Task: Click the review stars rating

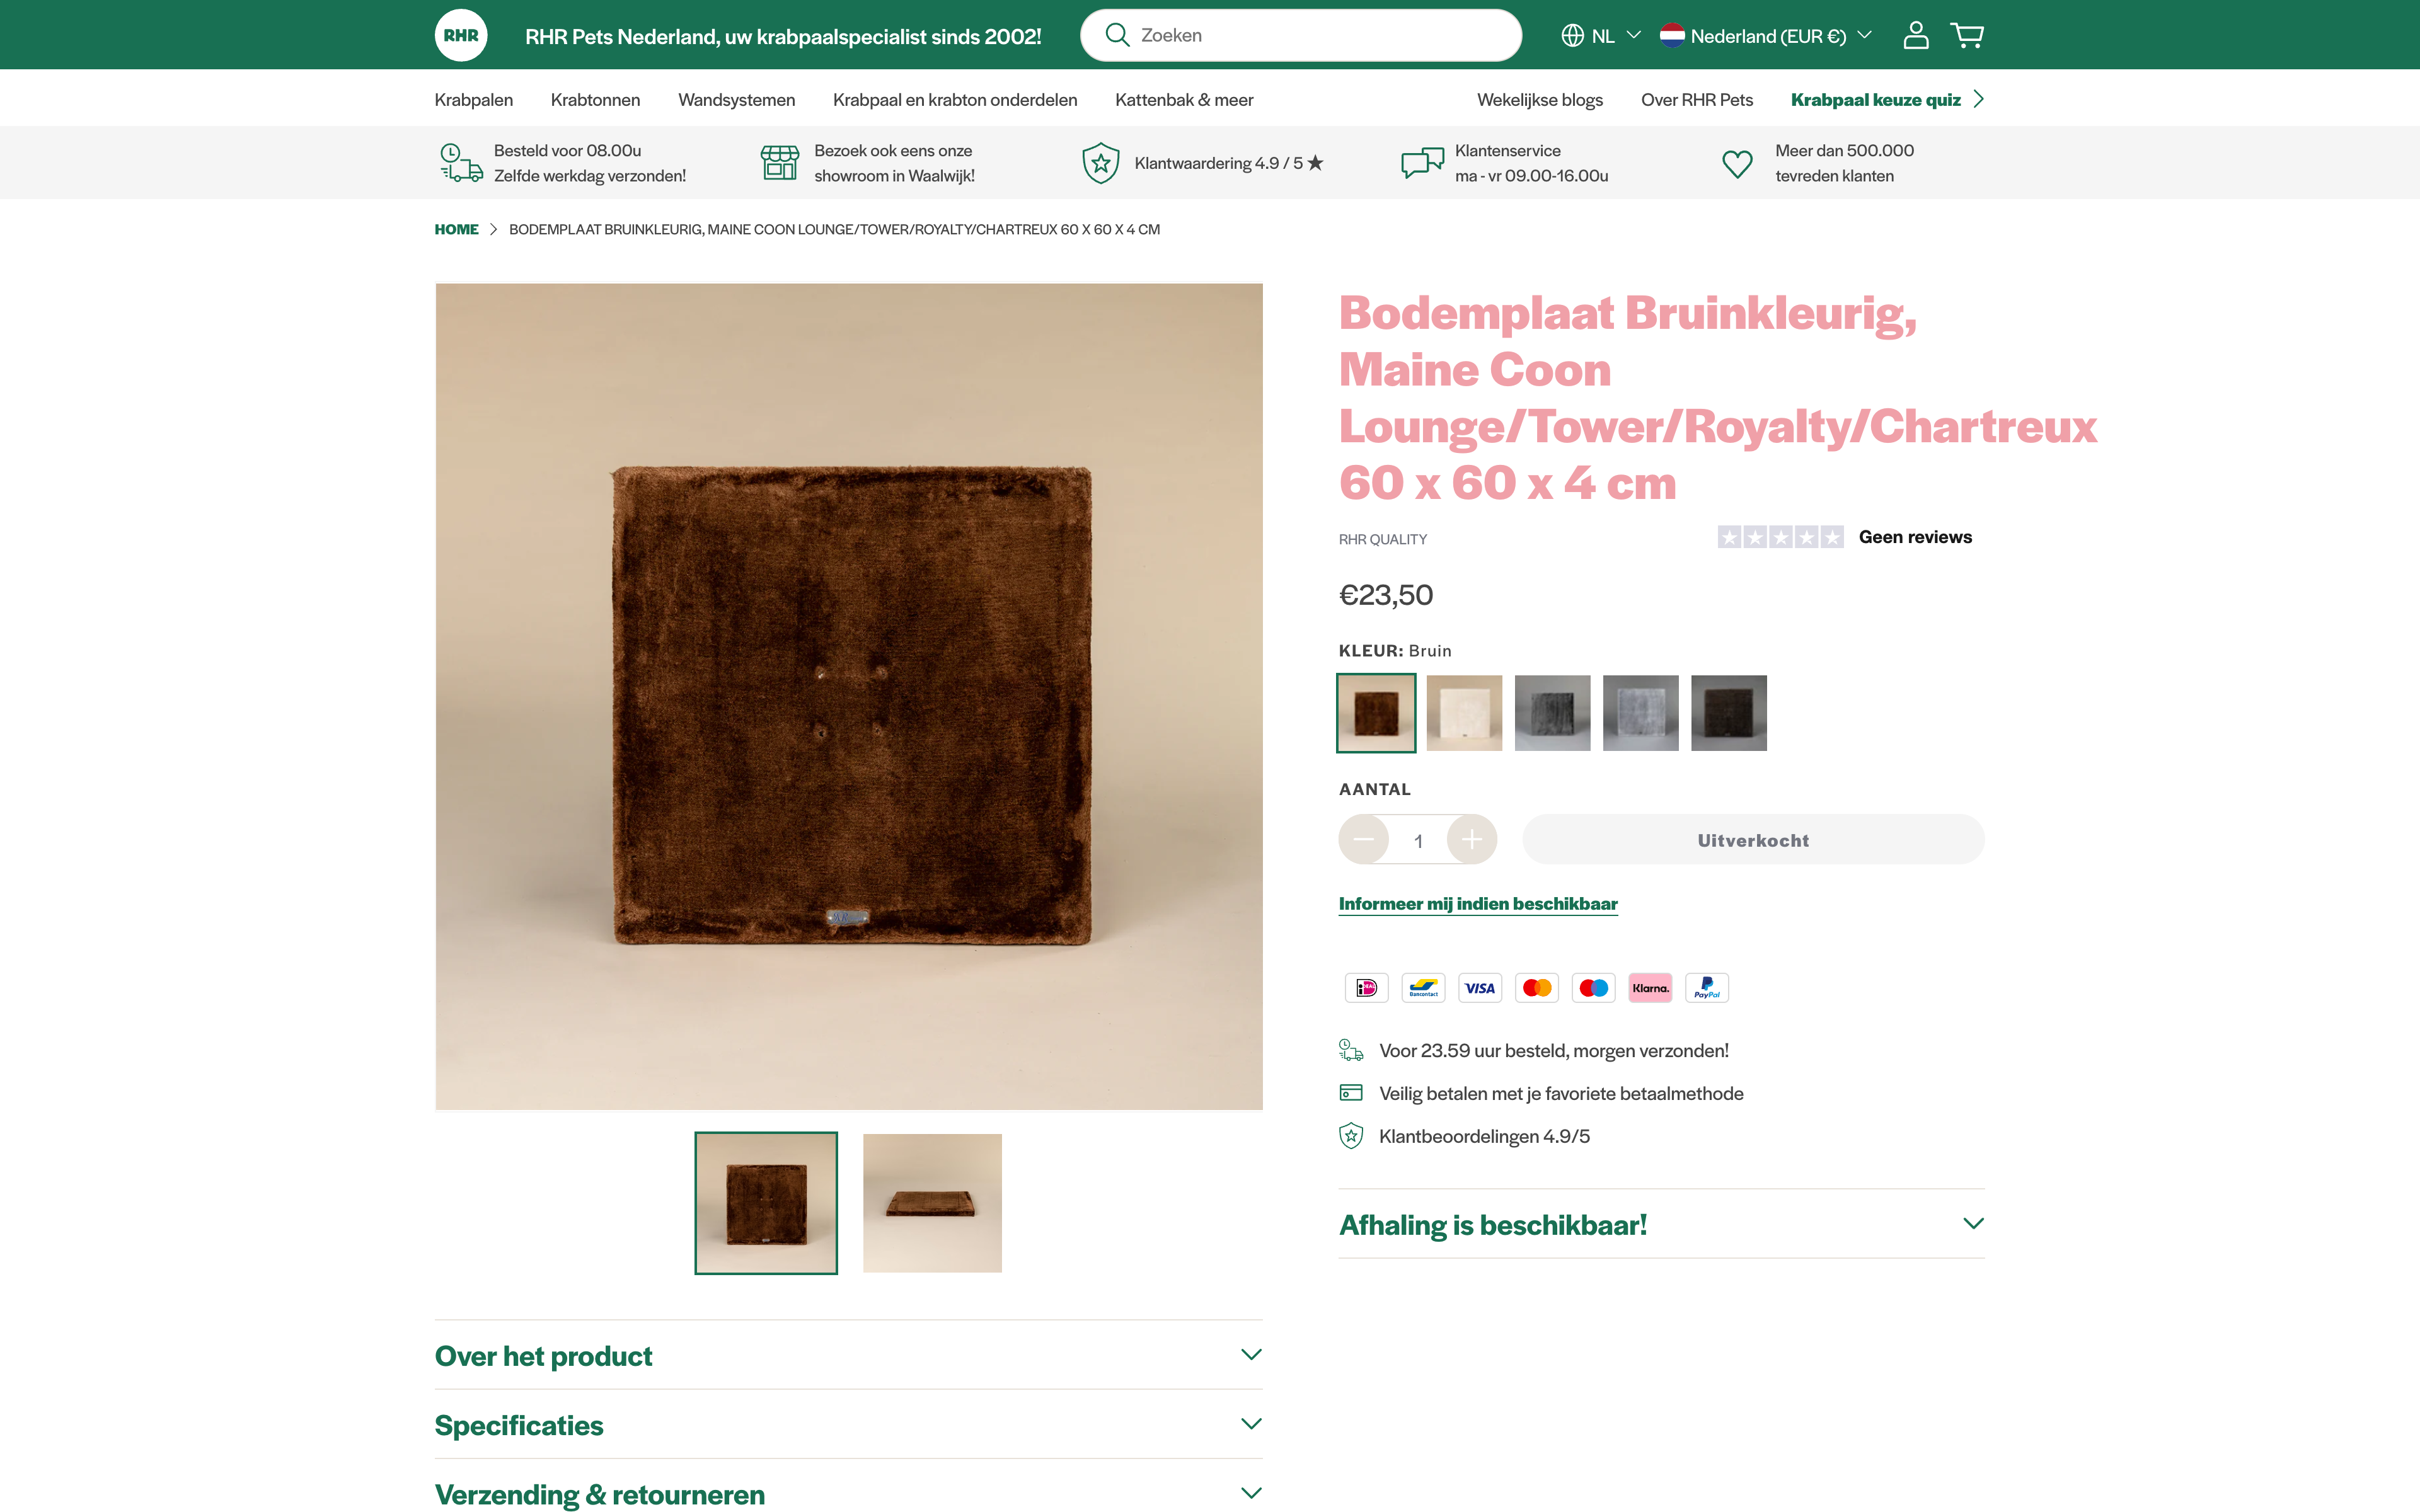Action: click(x=1780, y=537)
